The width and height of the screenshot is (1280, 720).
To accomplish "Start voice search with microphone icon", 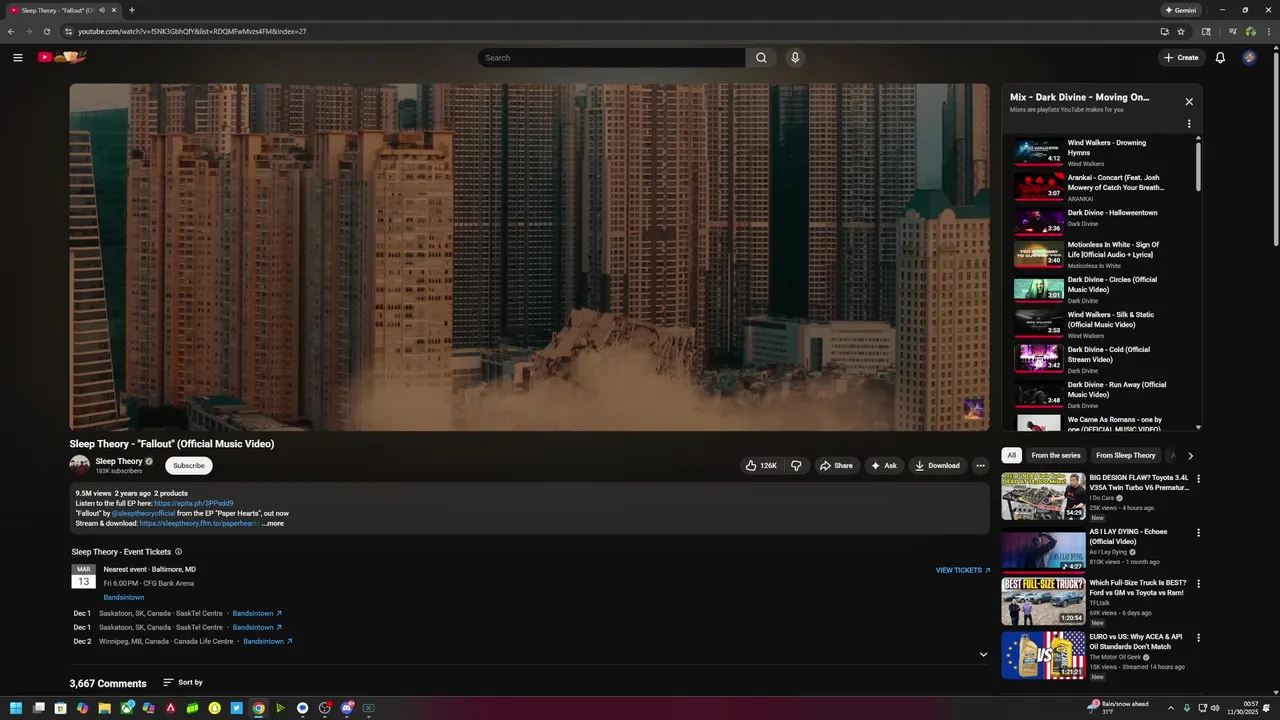I will (x=795, y=58).
